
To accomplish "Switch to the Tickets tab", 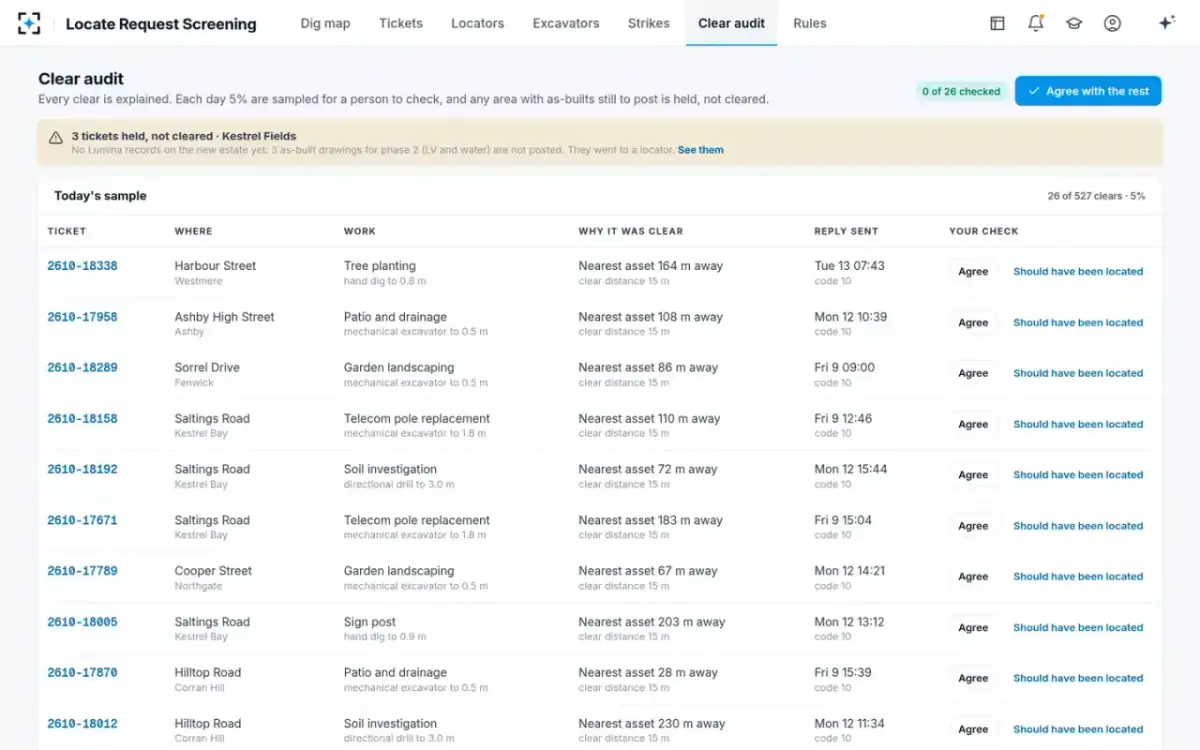I will (401, 23).
